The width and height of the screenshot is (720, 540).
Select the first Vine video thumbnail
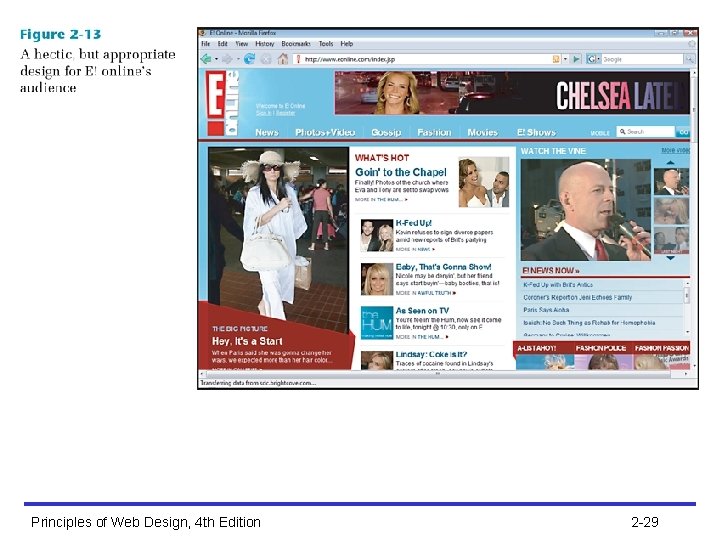(671, 181)
